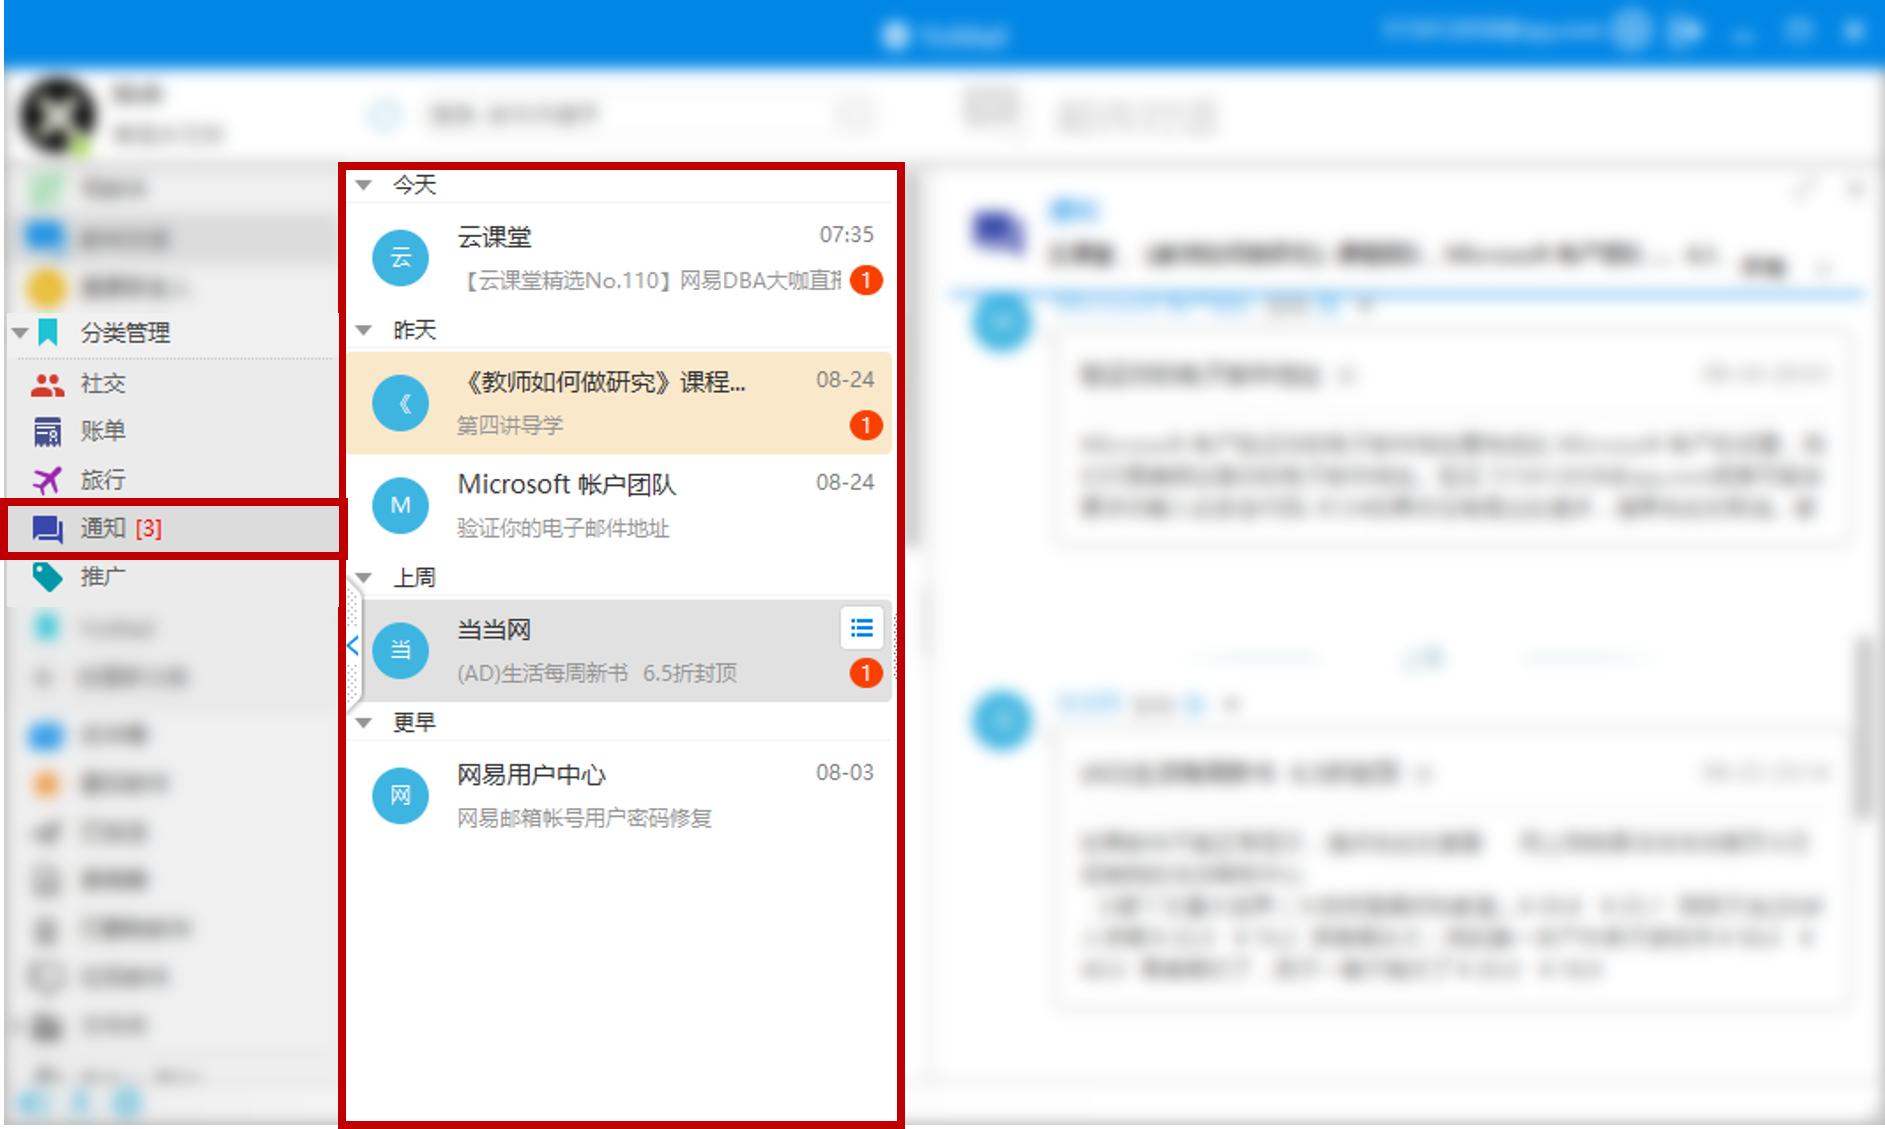The height and width of the screenshot is (1129, 1885).
Task: Open the mail from 云课堂
Action: pyautogui.click(x=619, y=257)
